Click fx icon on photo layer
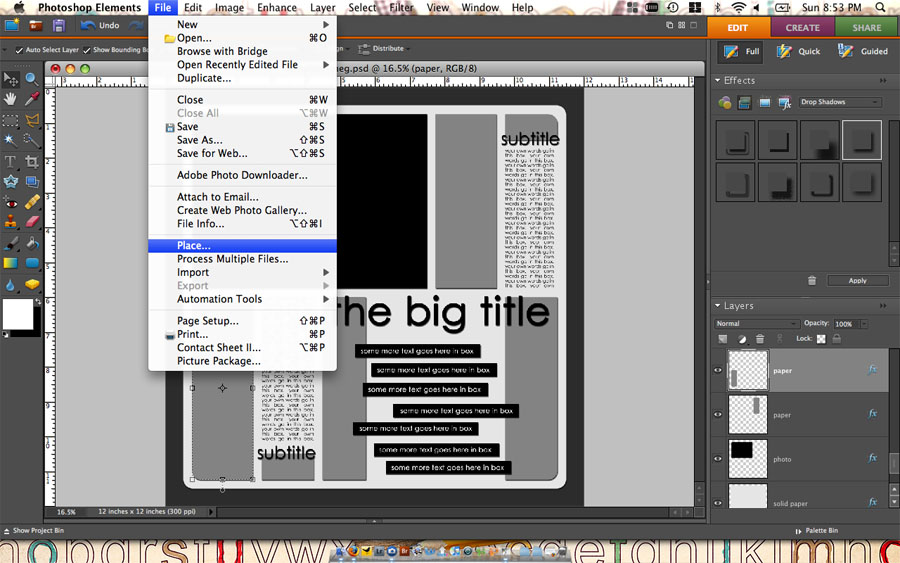The height and width of the screenshot is (563, 900). [872, 457]
